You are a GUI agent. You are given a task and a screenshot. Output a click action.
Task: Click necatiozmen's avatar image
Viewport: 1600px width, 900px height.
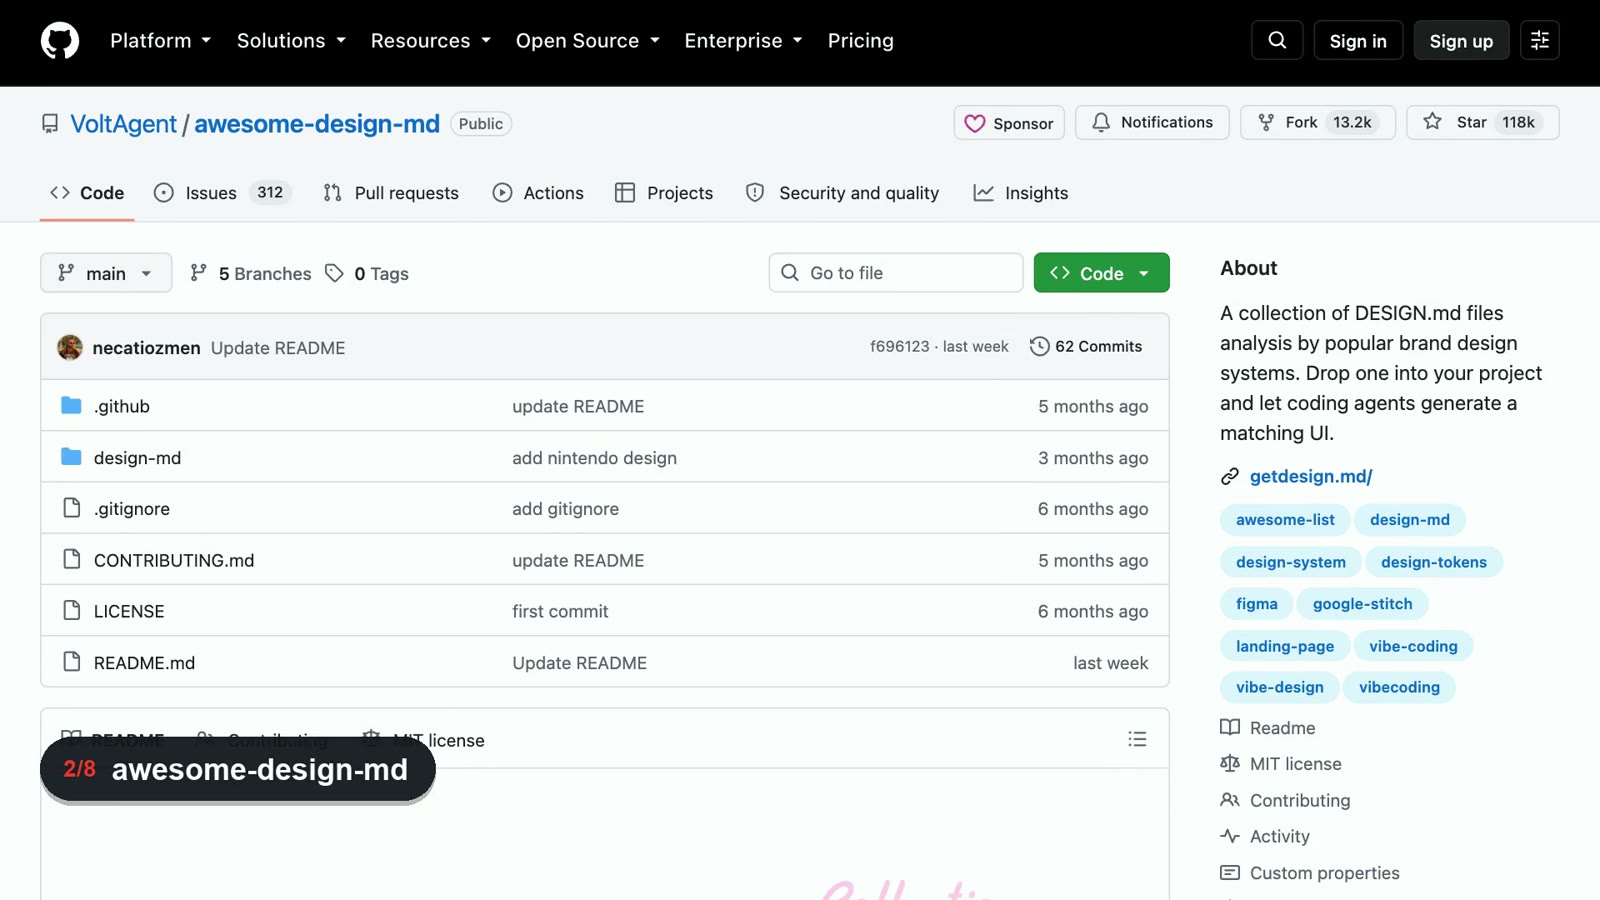pyautogui.click(x=70, y=347)
